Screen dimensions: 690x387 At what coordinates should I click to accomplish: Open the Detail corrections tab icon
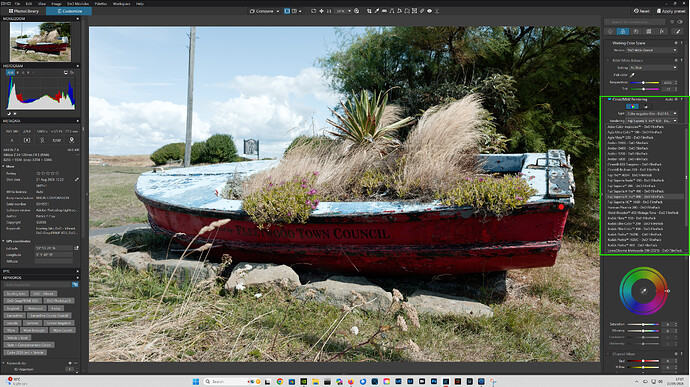pyautogui.click(x=636, y=31)
